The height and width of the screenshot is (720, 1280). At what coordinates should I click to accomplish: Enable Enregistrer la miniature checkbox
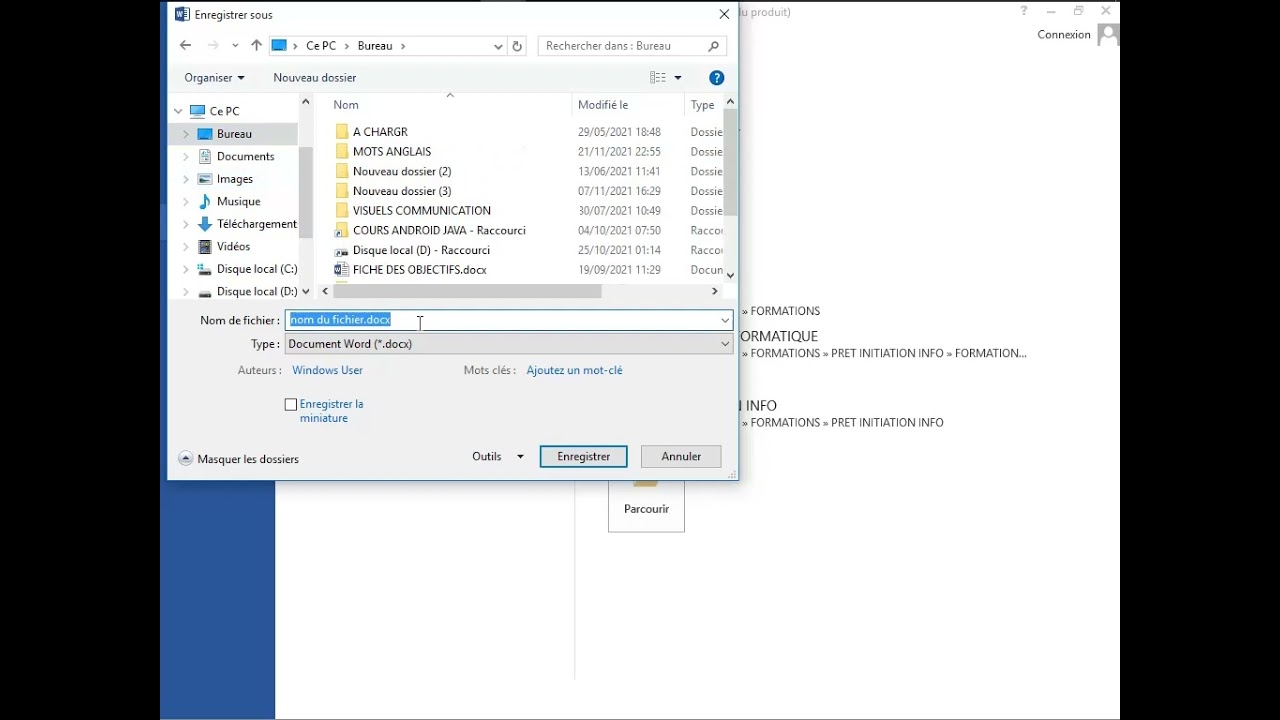291,405
